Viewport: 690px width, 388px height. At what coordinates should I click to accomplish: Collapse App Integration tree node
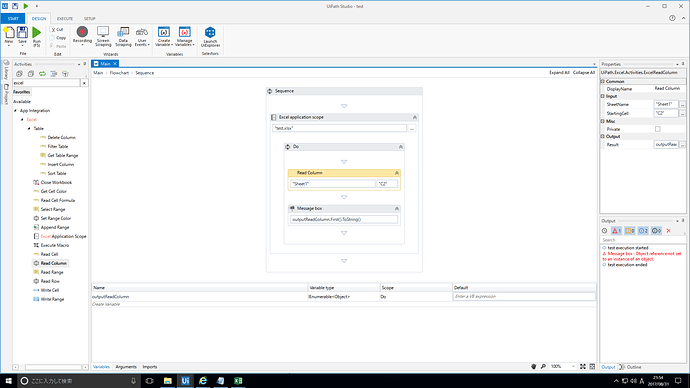point(15,111)
